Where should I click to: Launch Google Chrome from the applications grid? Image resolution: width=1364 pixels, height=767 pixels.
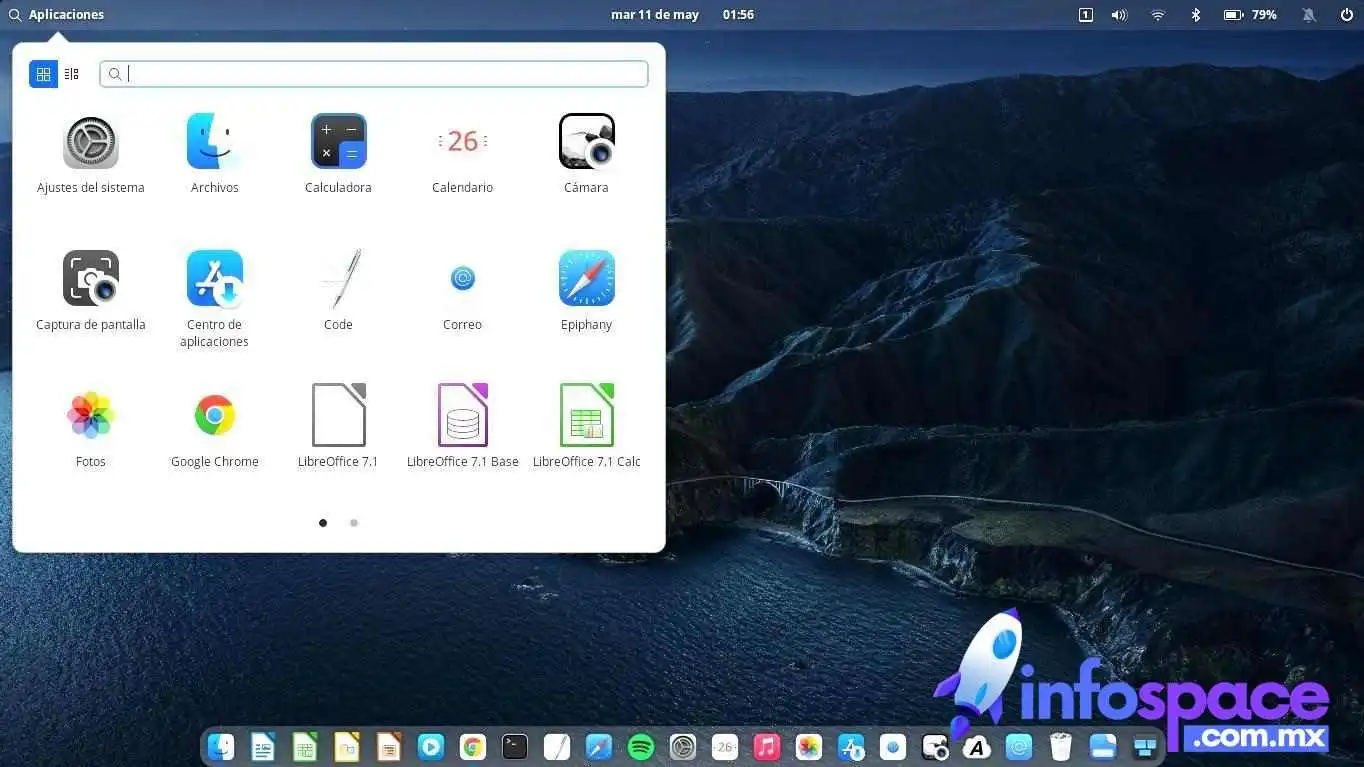coord(214,415)
